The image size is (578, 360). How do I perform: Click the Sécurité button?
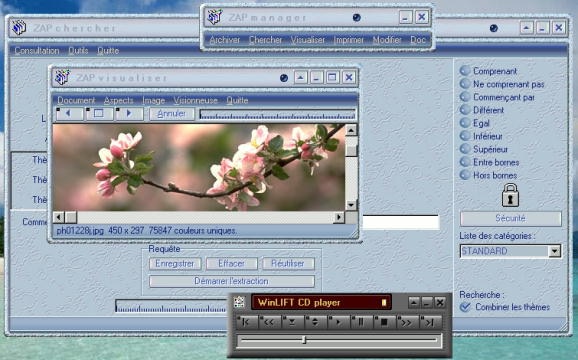[511, 219]
